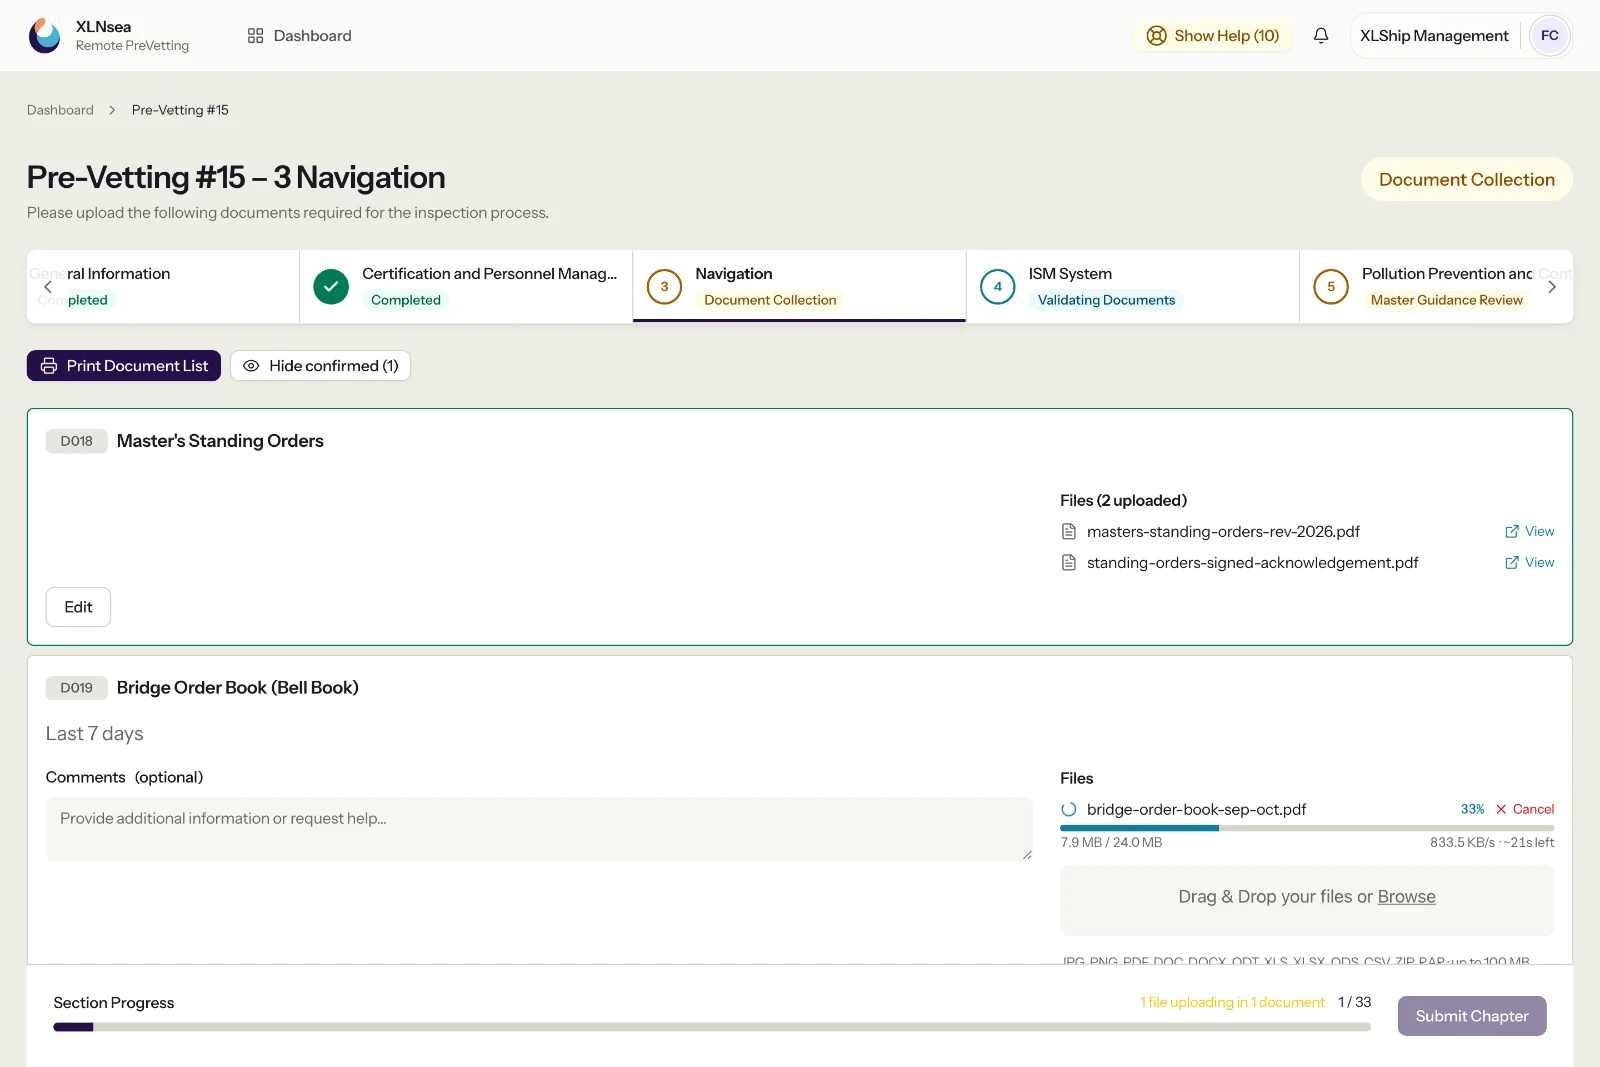Open notifications bell
The height and width of the screenshot is (1067, 1600).
point(1321,36)
